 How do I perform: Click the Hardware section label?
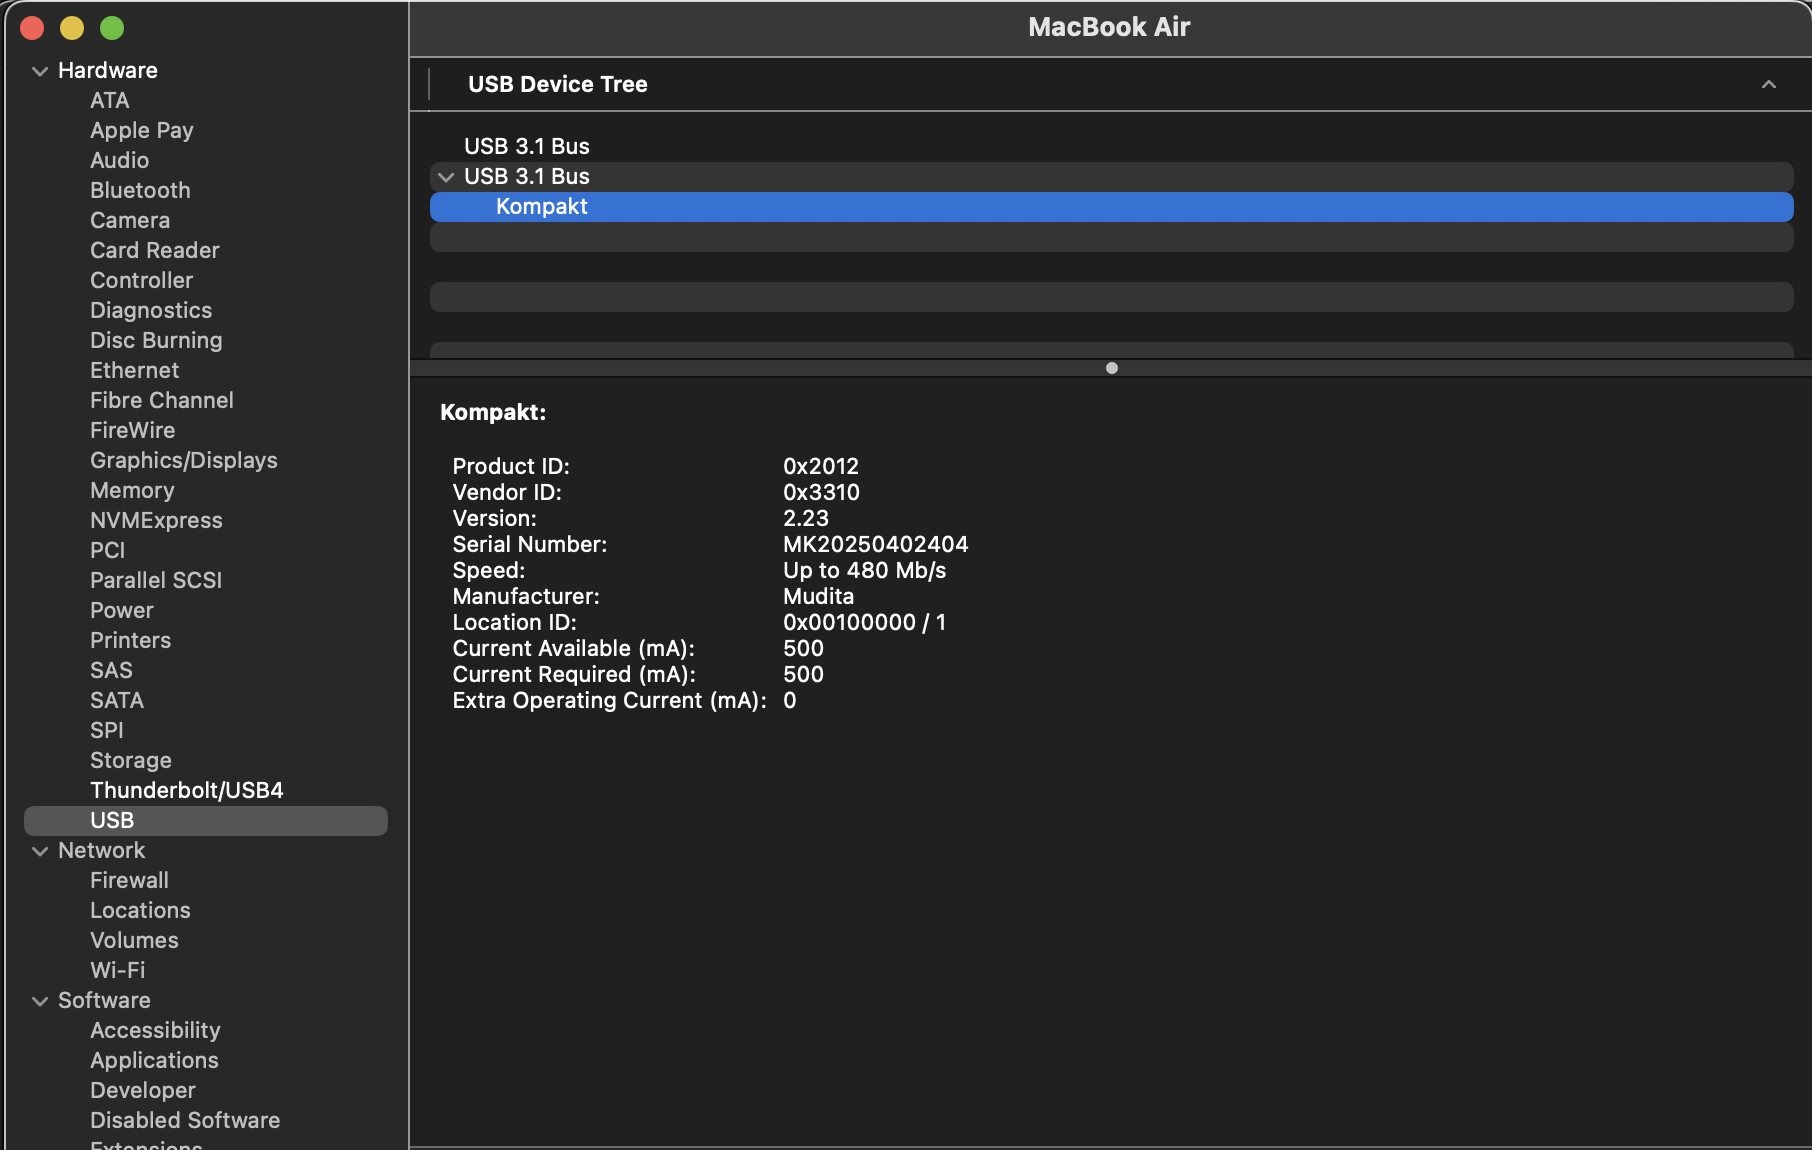pyautogui.click(x=108, y=70)
